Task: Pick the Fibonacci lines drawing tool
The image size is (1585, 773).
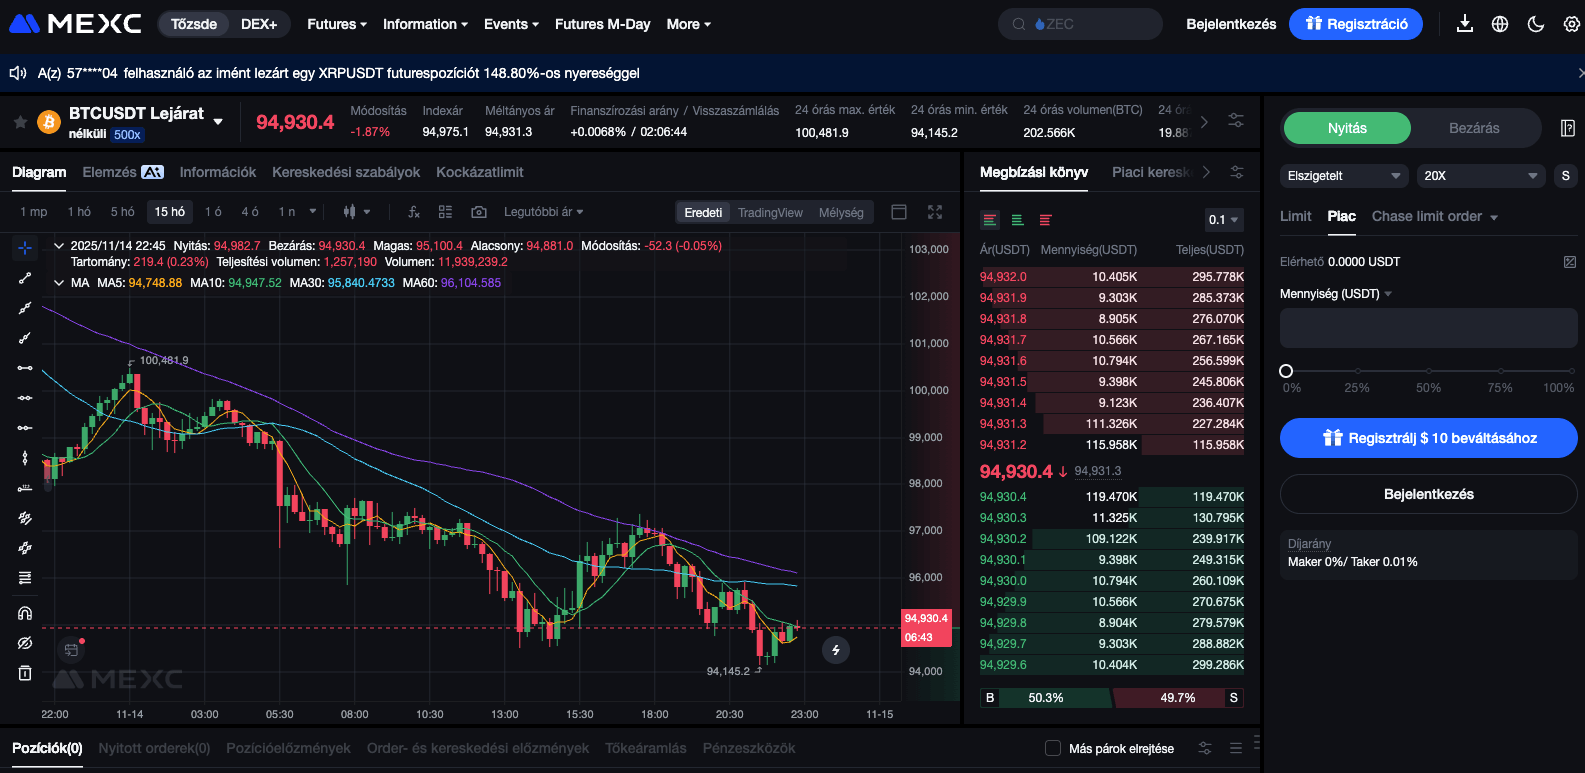Action: pyautogui.click(x=25, y=578)
